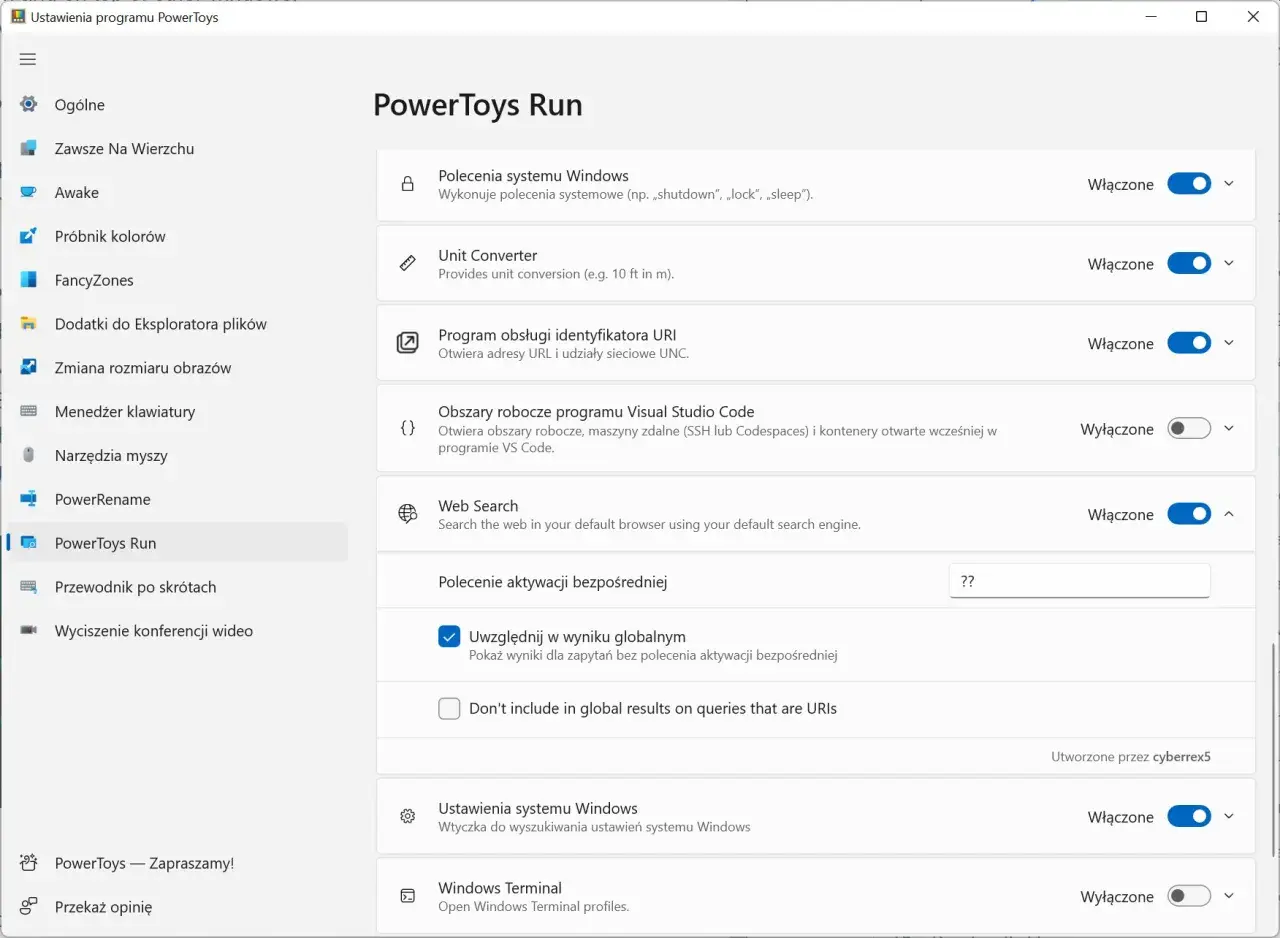Open the hamburger navigation menu
Viewport: 1280px width, 938px height.
pos(28,59)
